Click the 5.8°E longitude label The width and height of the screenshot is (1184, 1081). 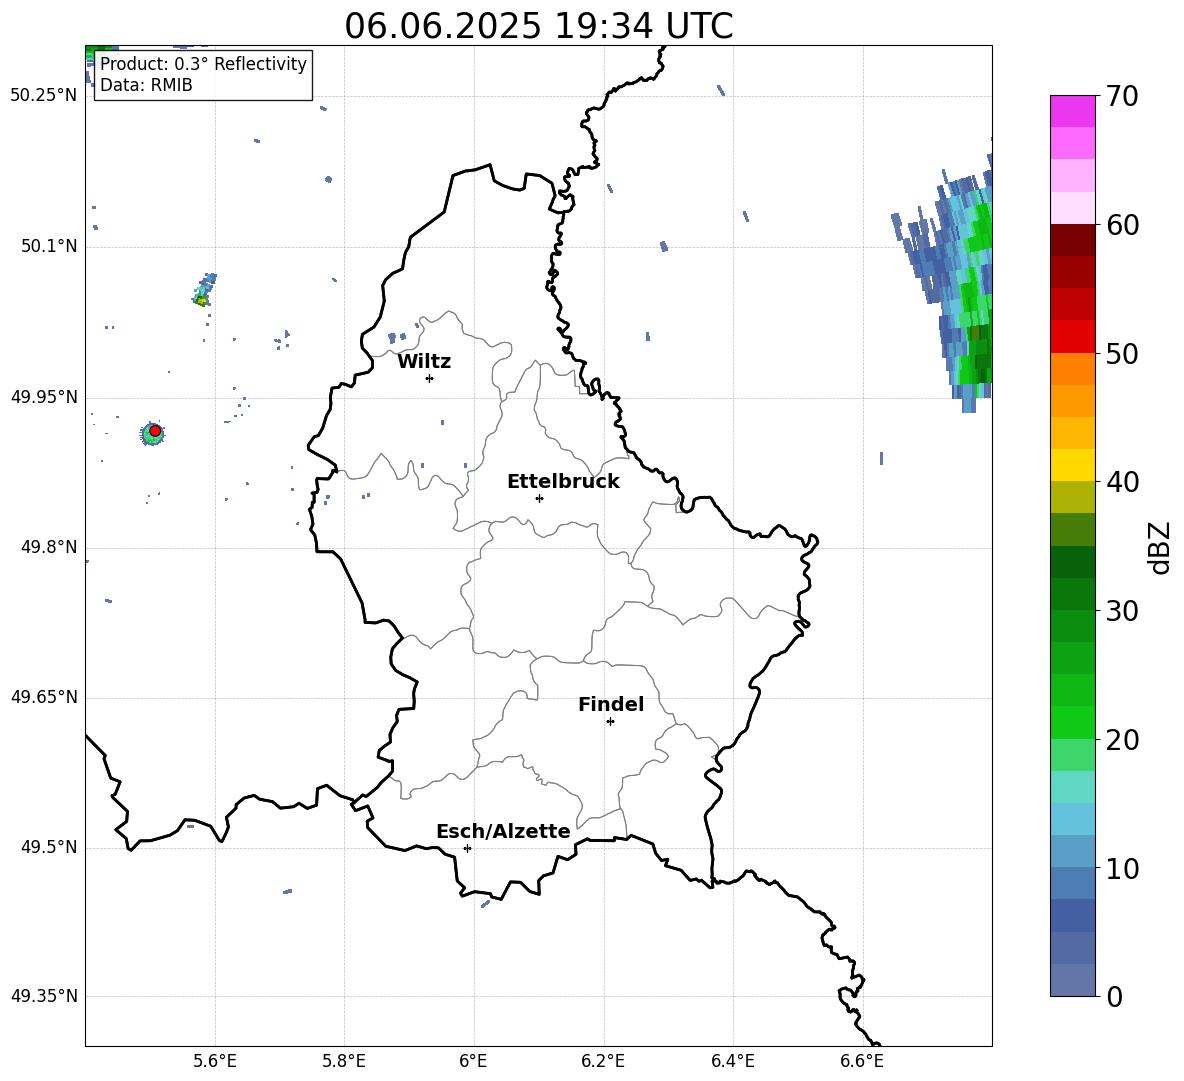(344, 1062)
